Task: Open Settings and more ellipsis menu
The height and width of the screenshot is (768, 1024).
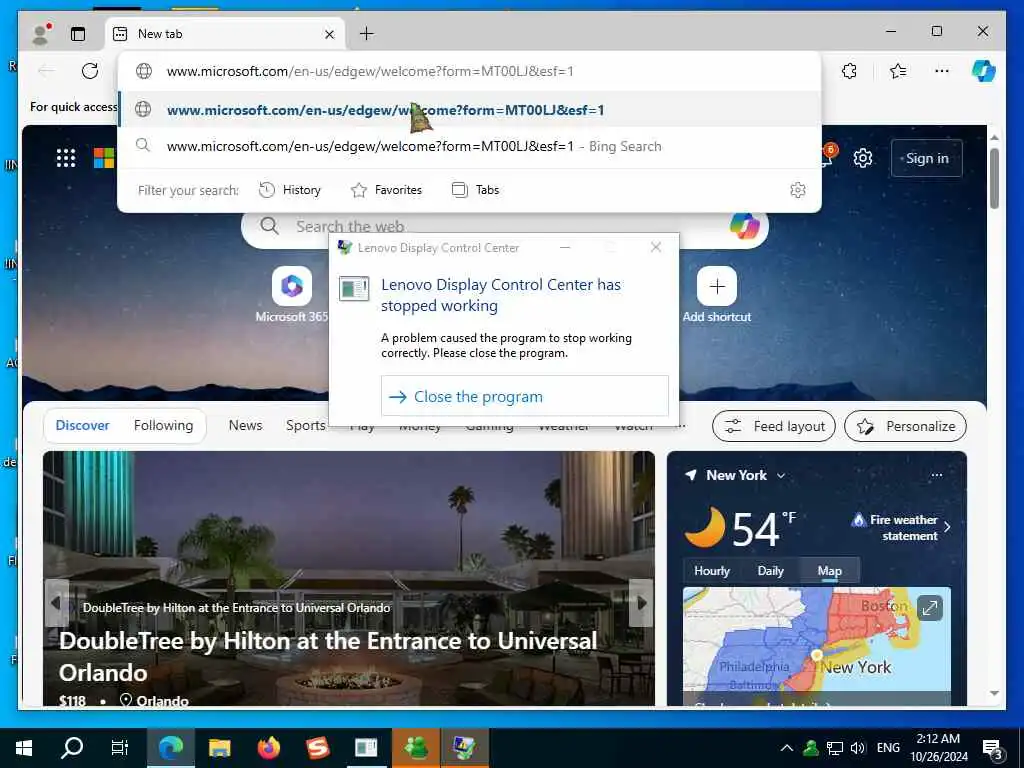Action: (942, 71)
